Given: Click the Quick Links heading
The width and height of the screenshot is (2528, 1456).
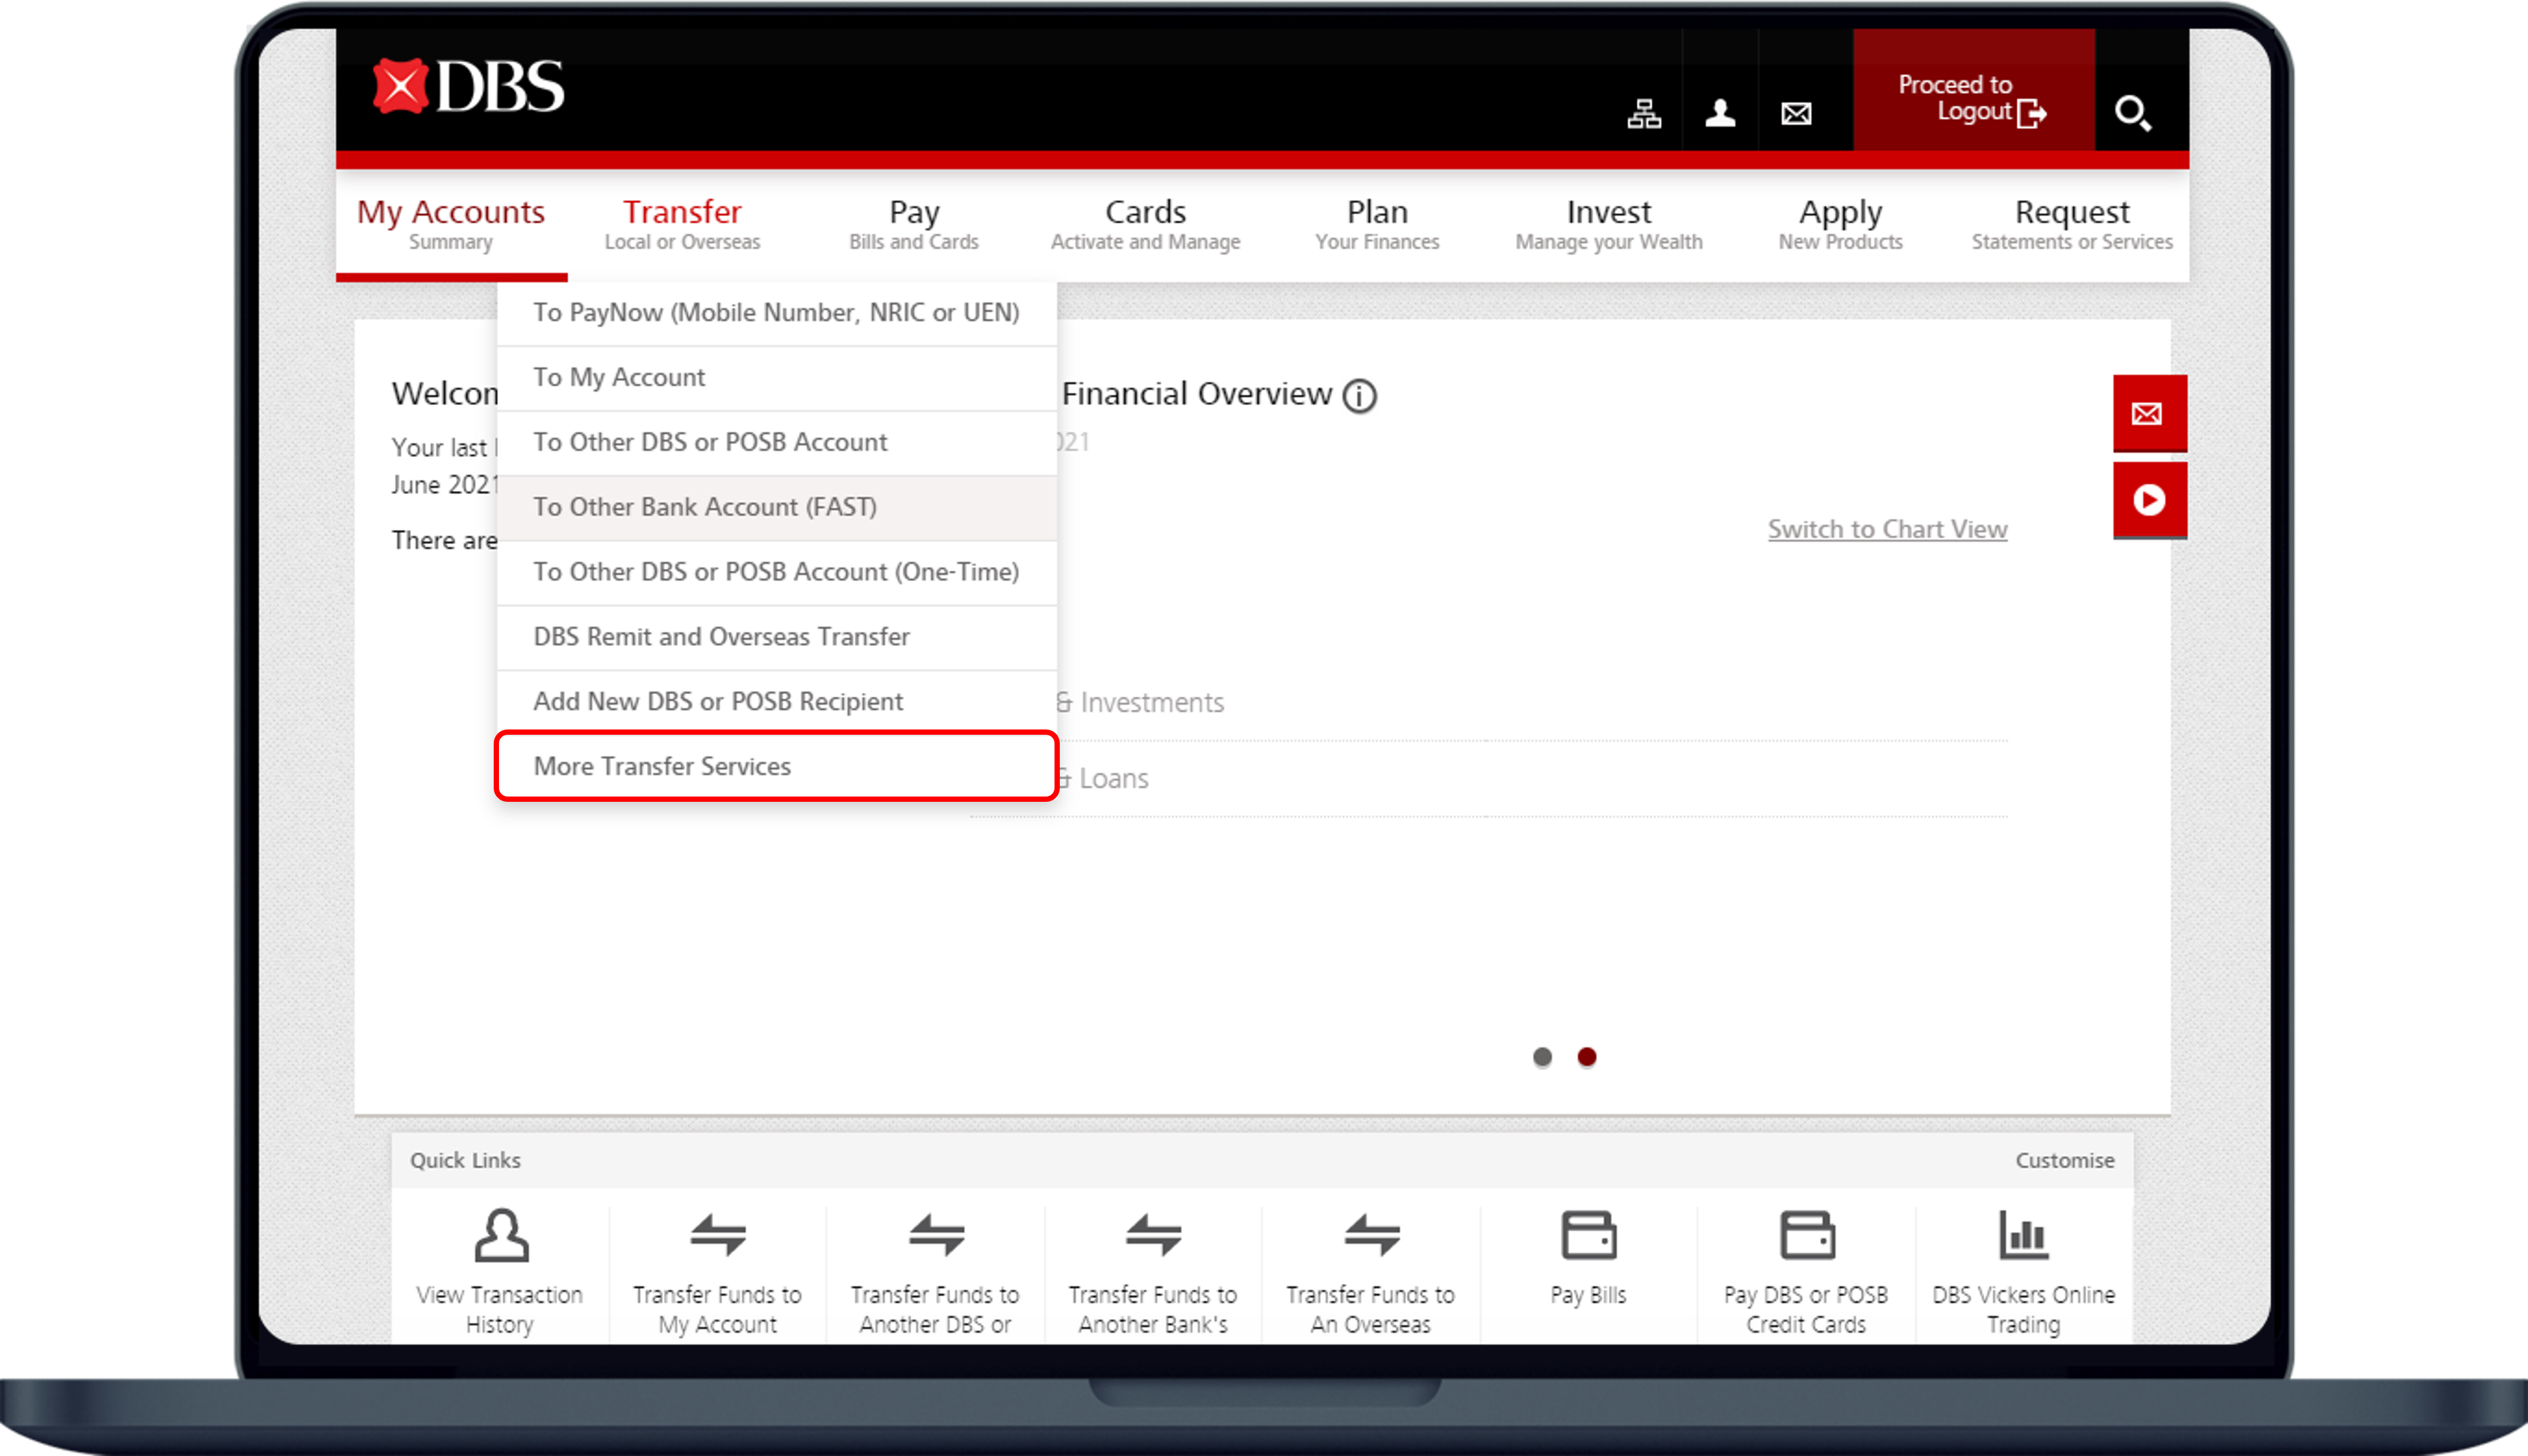Looking at the screenshot, I should point(465,1160).
